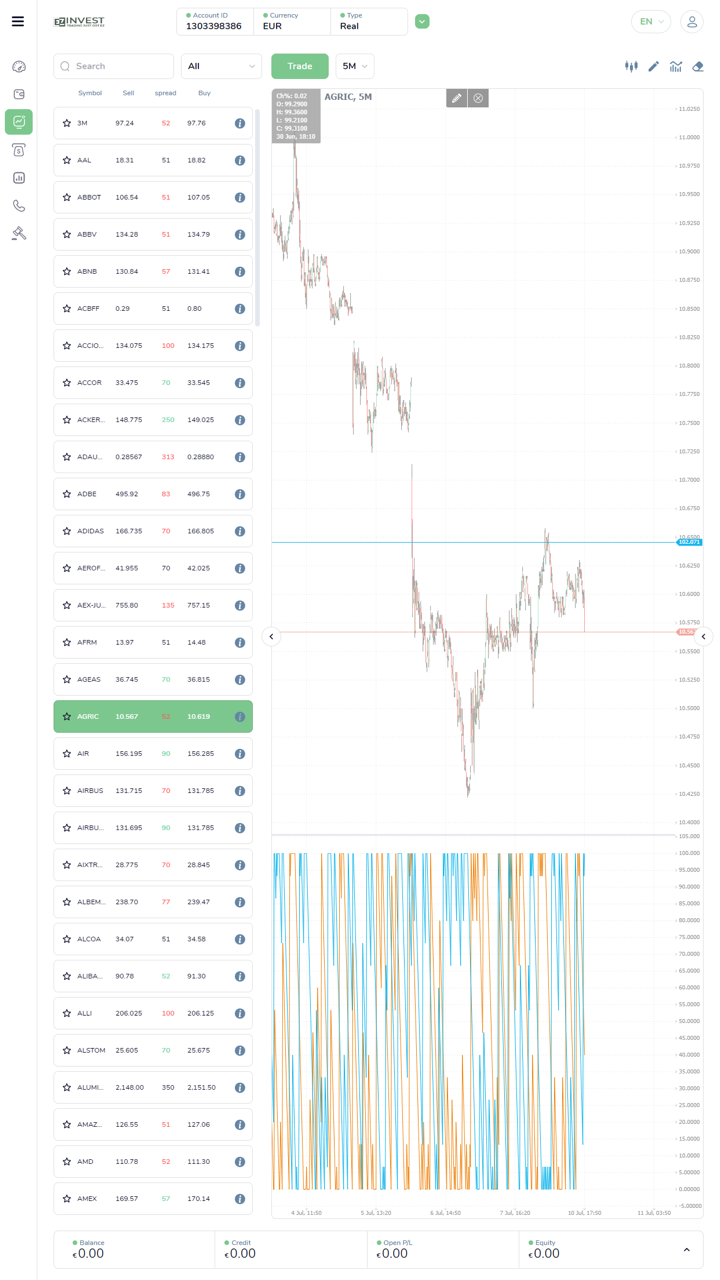Open the dashboard gauge sidebar icon
Screen dimensions: 720x1280
(18, 67)
